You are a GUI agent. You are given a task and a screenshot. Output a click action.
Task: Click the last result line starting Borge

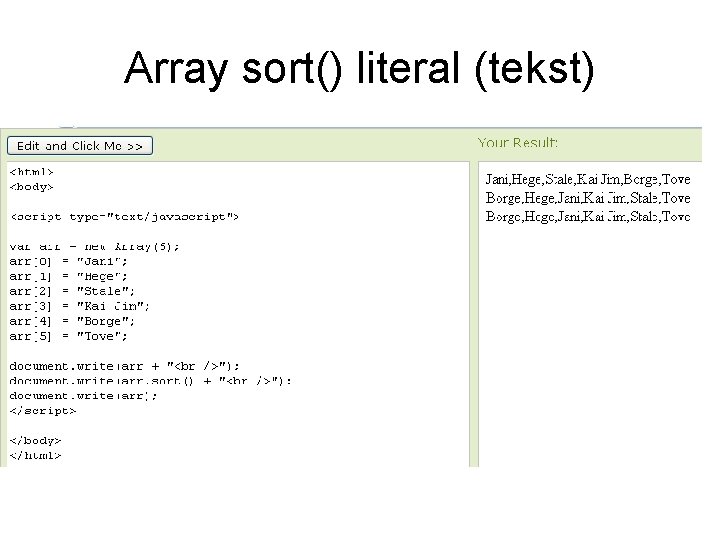pyautogui.click(x=588, y=217)
